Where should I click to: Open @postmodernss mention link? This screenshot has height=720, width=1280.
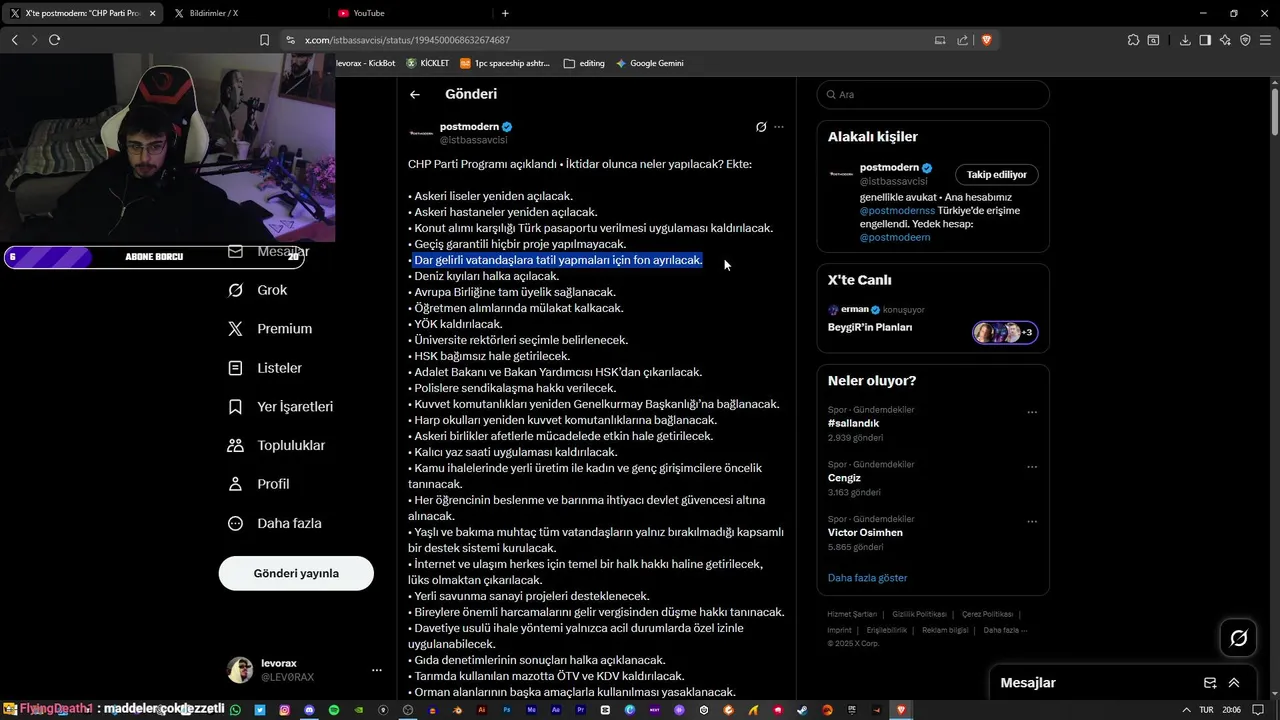coord(897,211)
